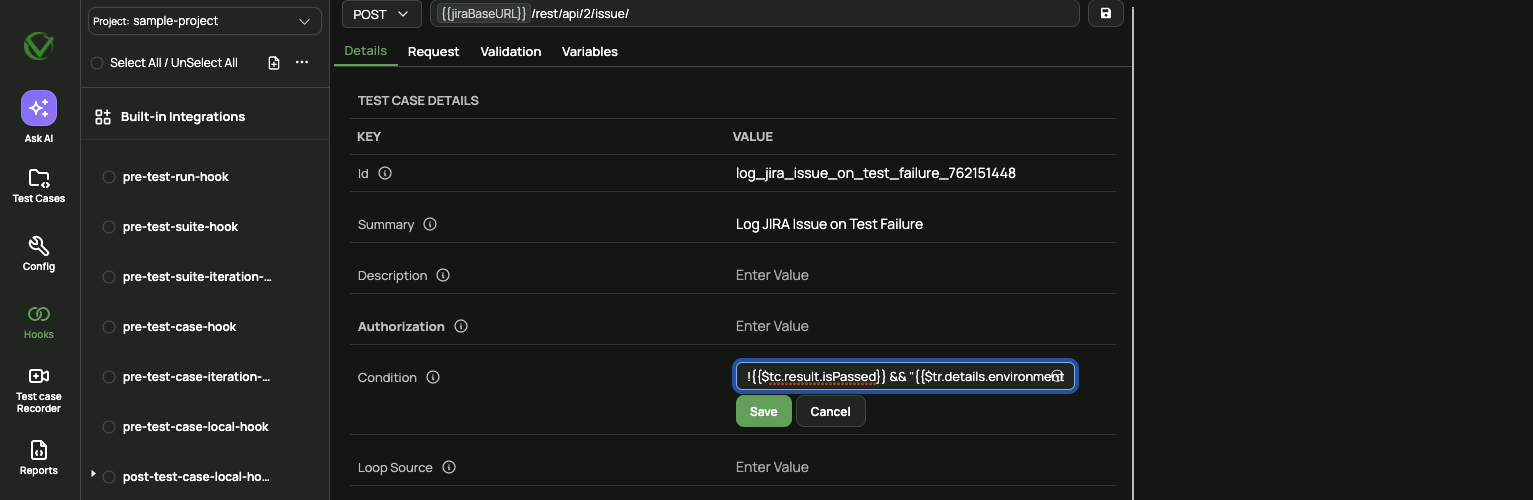Screen dimensions: 1533x500
Task: Open Test Cases folder icon in sidebar
Action: coord(39,178)
